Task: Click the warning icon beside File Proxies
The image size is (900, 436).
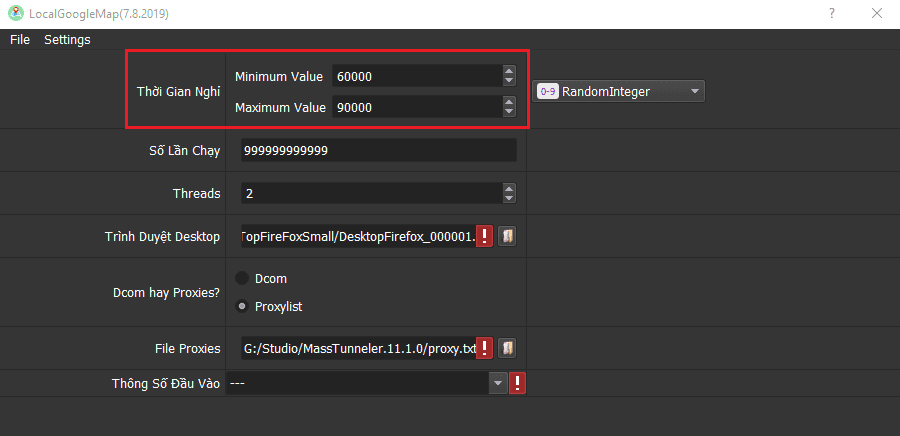Action: (485, 348)
